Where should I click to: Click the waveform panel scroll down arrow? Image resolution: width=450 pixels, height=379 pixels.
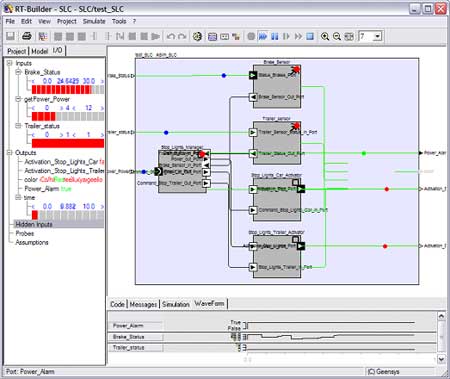pyautogui.click(x=441, y=359)
